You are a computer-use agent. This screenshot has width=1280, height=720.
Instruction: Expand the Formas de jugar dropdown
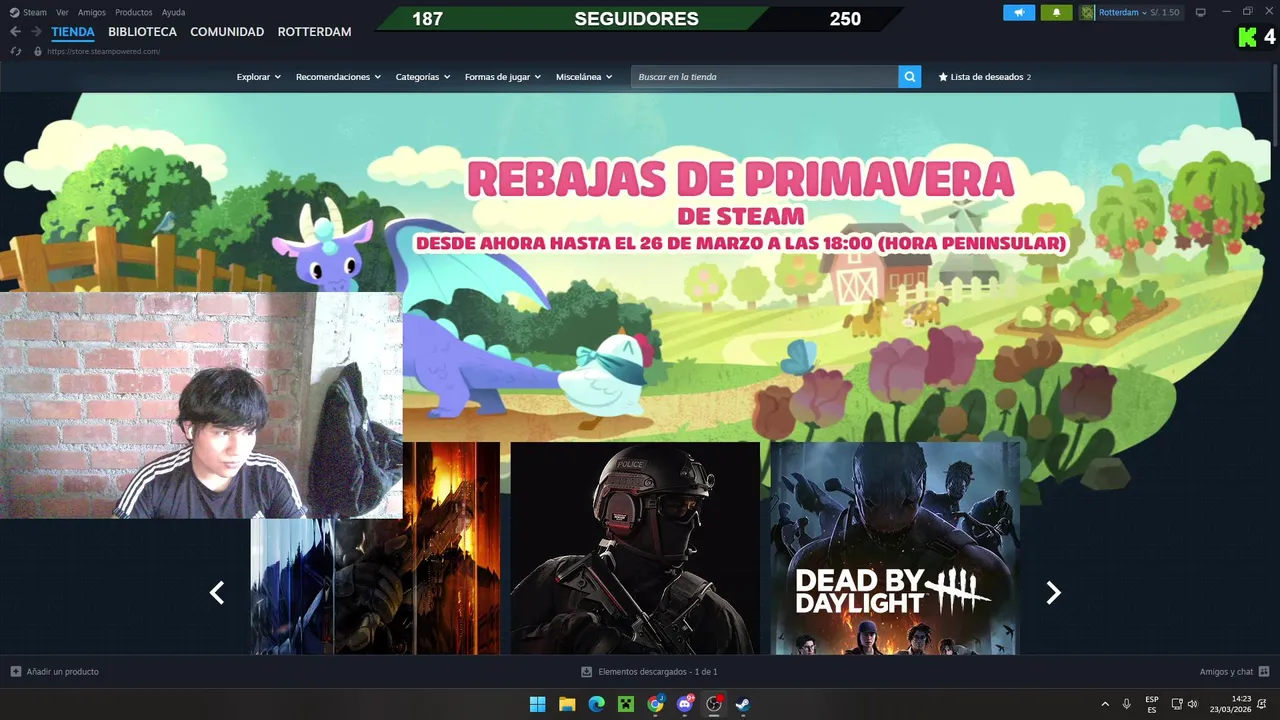point(502,77)
